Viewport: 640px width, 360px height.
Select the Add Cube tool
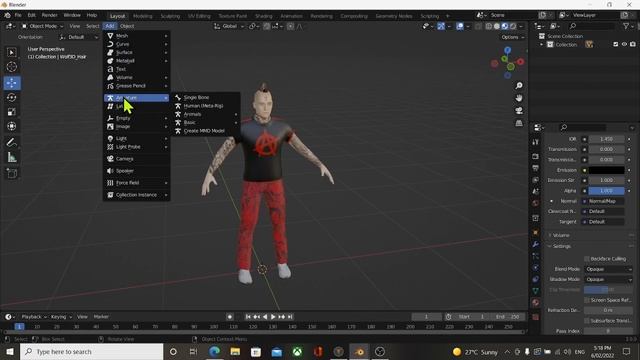point(11,173)
